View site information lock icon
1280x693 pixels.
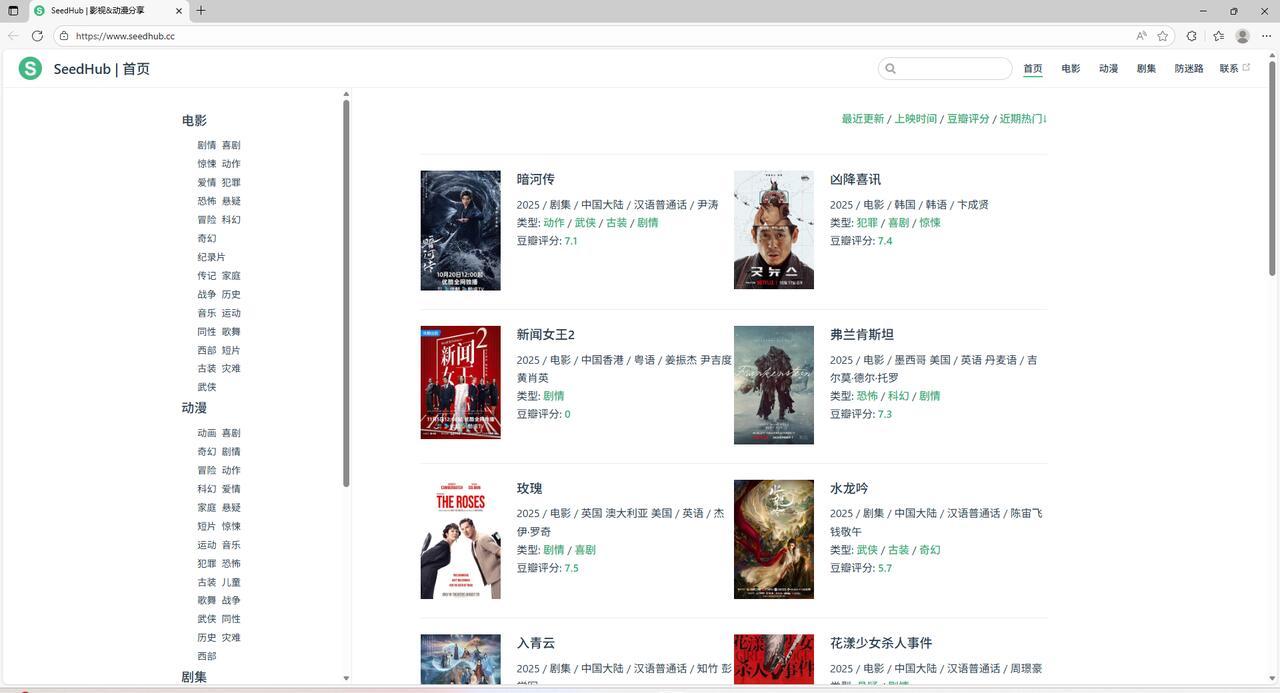[x=64, y=36]
